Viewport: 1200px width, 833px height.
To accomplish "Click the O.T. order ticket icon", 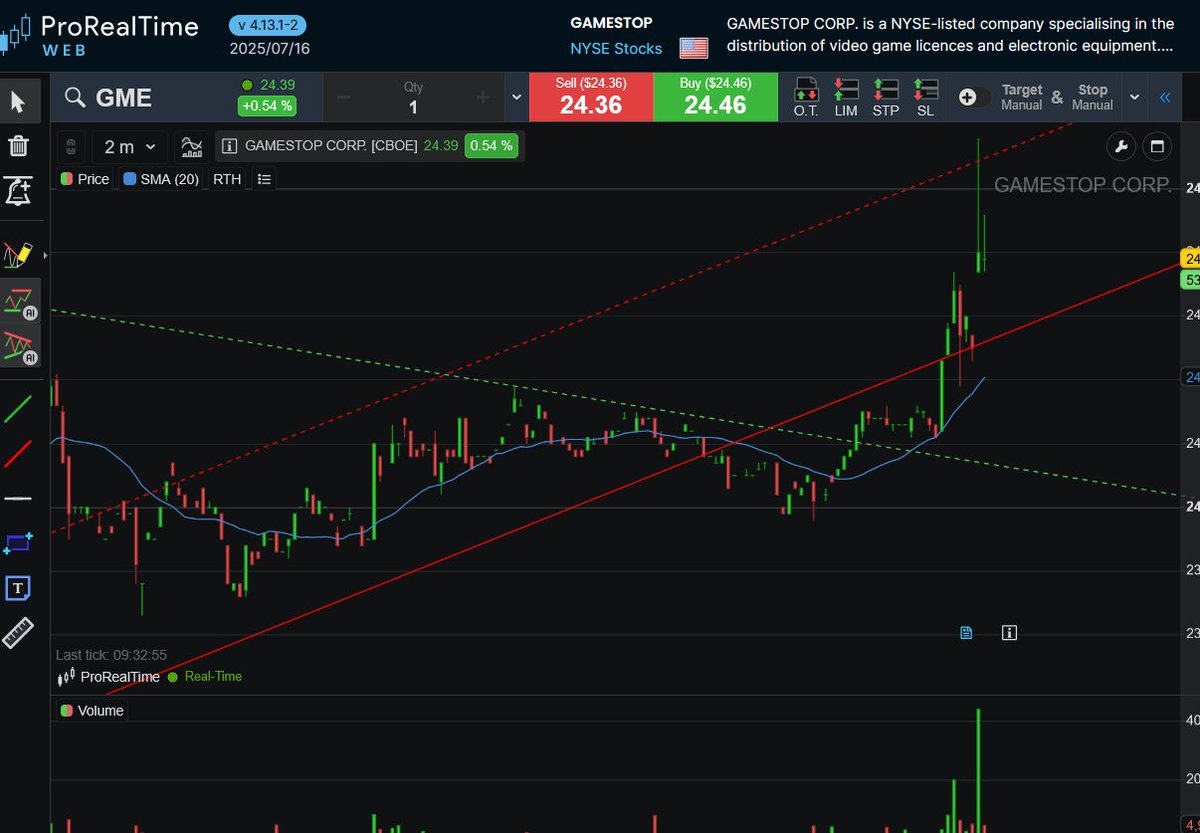I will [x=806, y=98].
